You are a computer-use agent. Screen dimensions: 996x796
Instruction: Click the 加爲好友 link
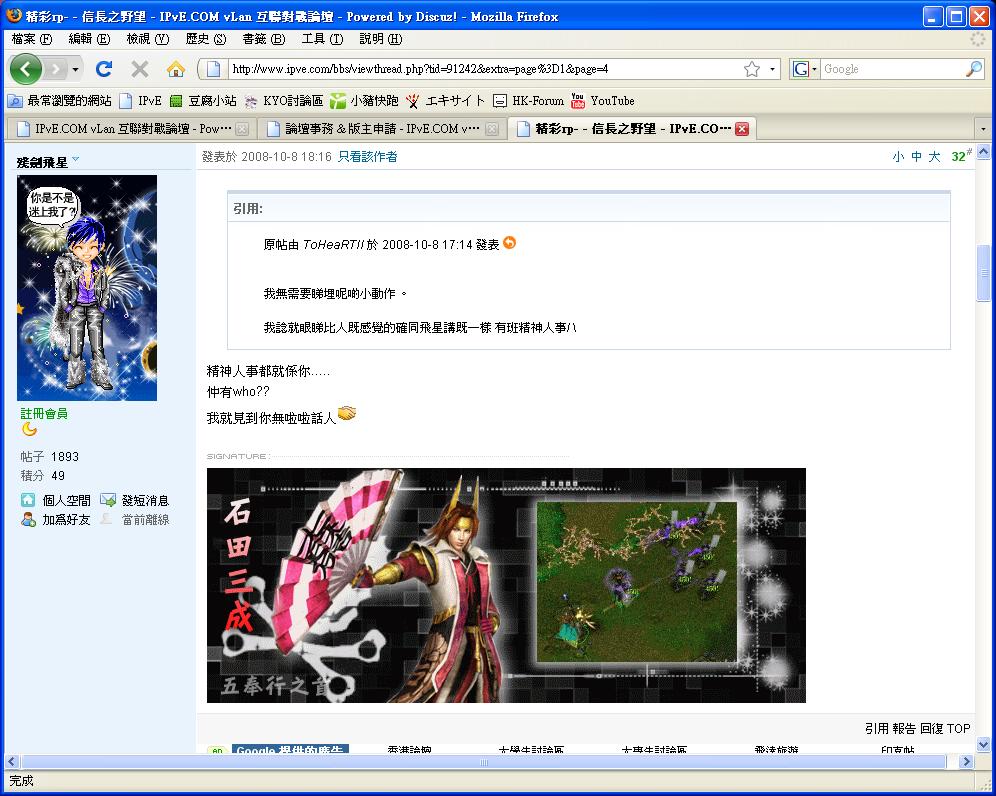[66, 520]
